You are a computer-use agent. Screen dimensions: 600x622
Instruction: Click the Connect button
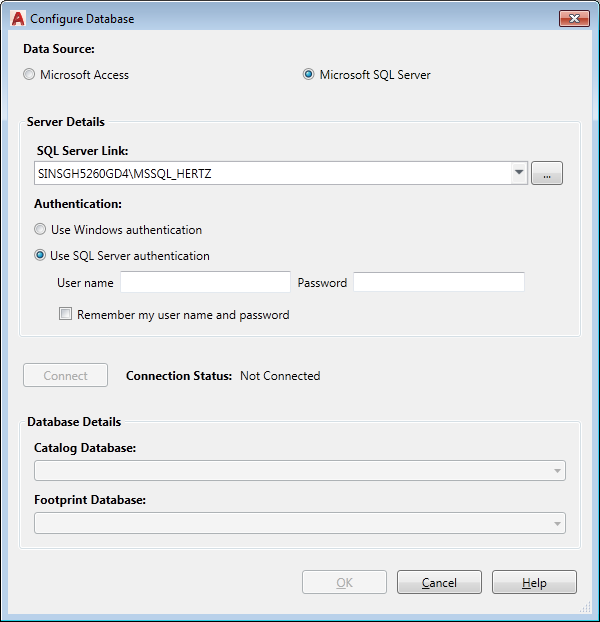coord(65,375)
